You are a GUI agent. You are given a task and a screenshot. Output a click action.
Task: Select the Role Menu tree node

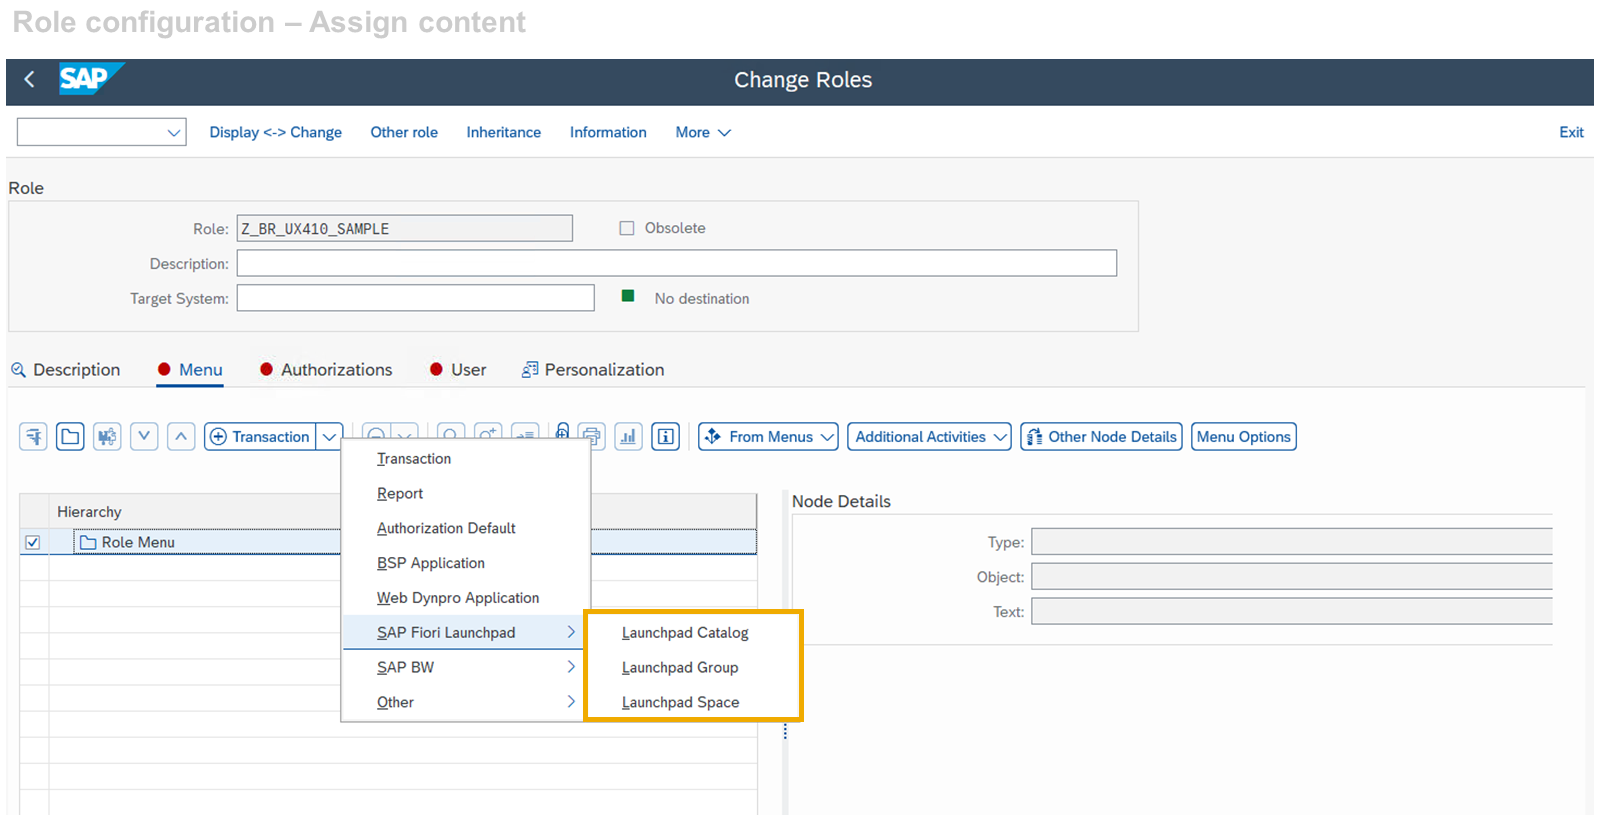tap(138, 542)
